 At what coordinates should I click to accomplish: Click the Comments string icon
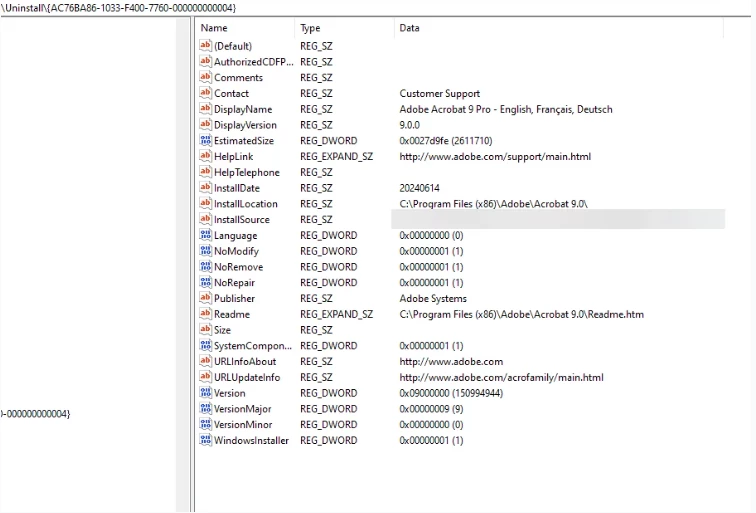(205, 77)
